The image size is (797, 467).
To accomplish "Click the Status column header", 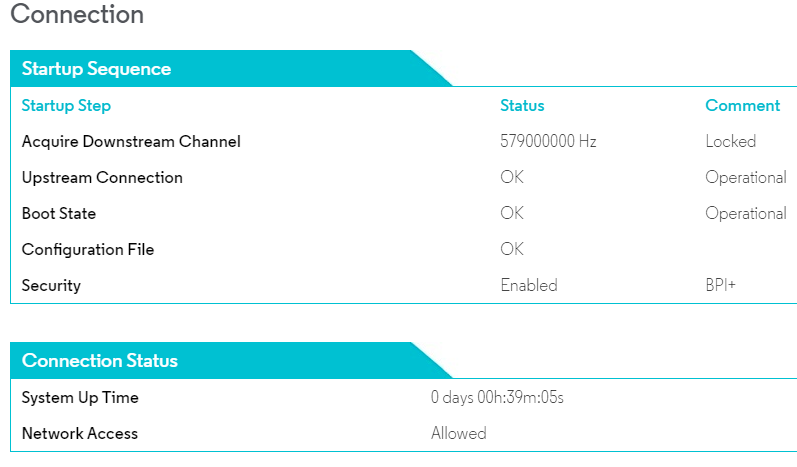I will (x=522, y=106).
